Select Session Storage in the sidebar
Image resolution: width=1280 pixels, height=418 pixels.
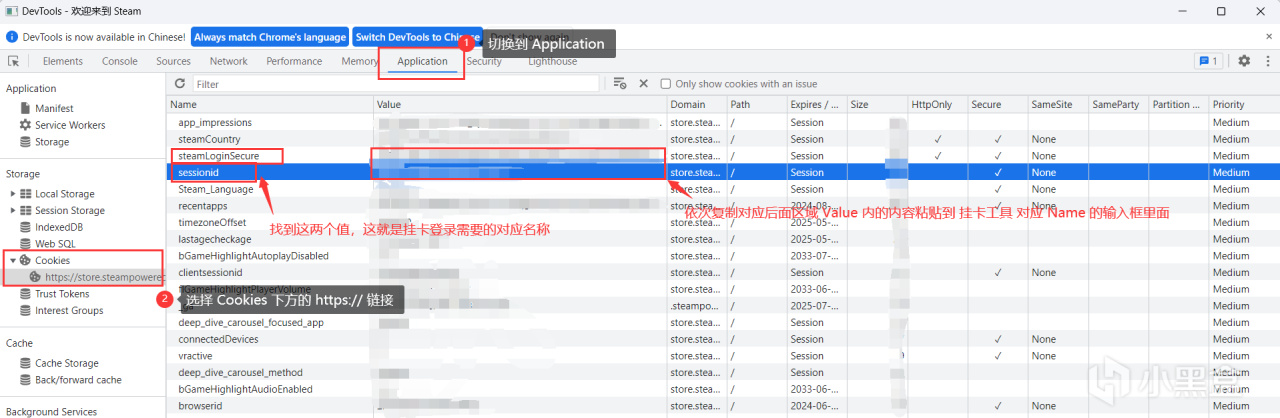coord(62,211)
